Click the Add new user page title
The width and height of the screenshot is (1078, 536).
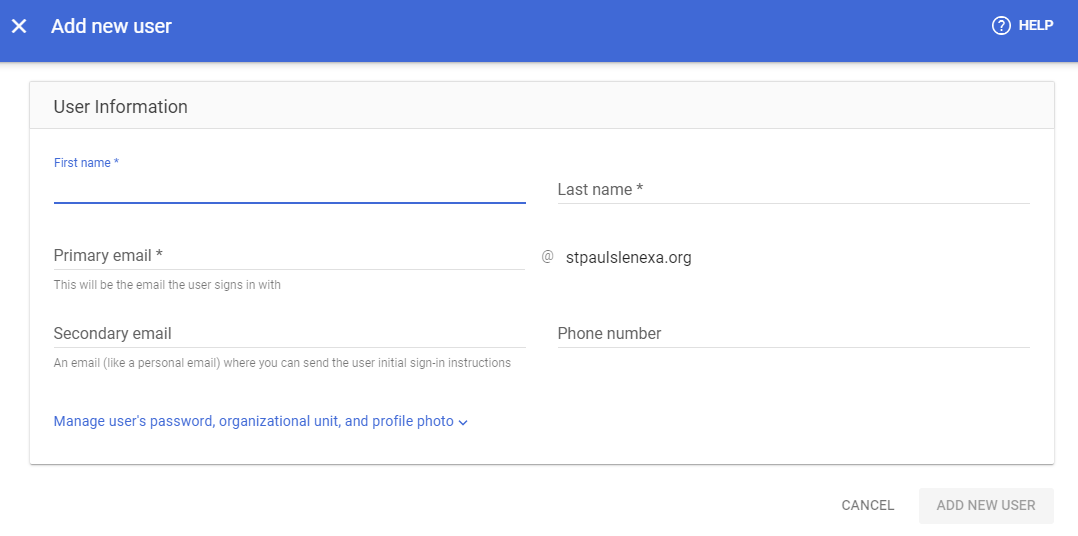(x=111, y=26)
